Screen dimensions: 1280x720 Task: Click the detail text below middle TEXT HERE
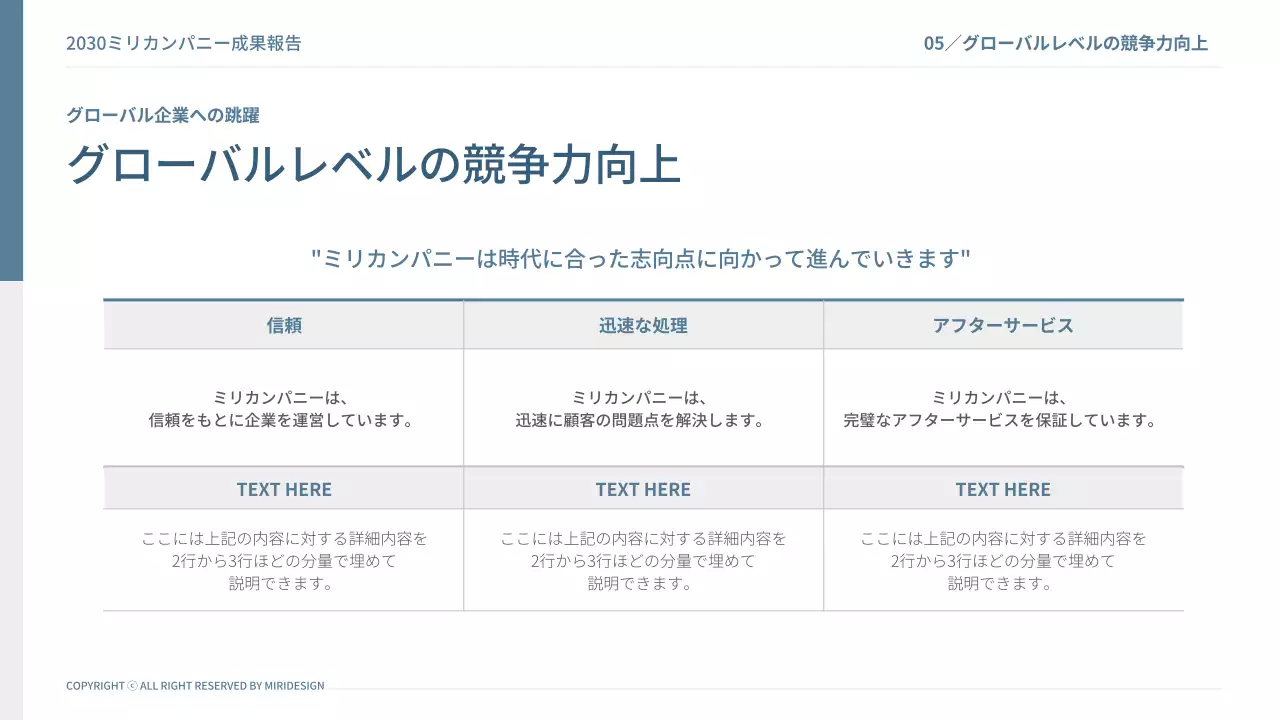[643, 561]
